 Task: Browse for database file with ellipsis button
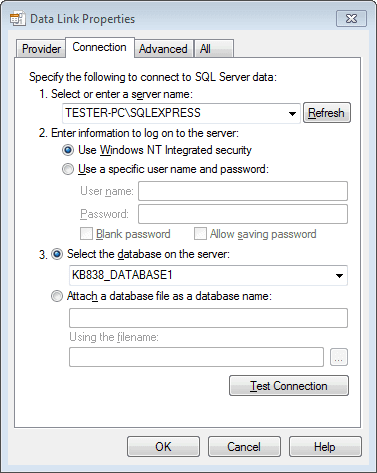point(339,357)
